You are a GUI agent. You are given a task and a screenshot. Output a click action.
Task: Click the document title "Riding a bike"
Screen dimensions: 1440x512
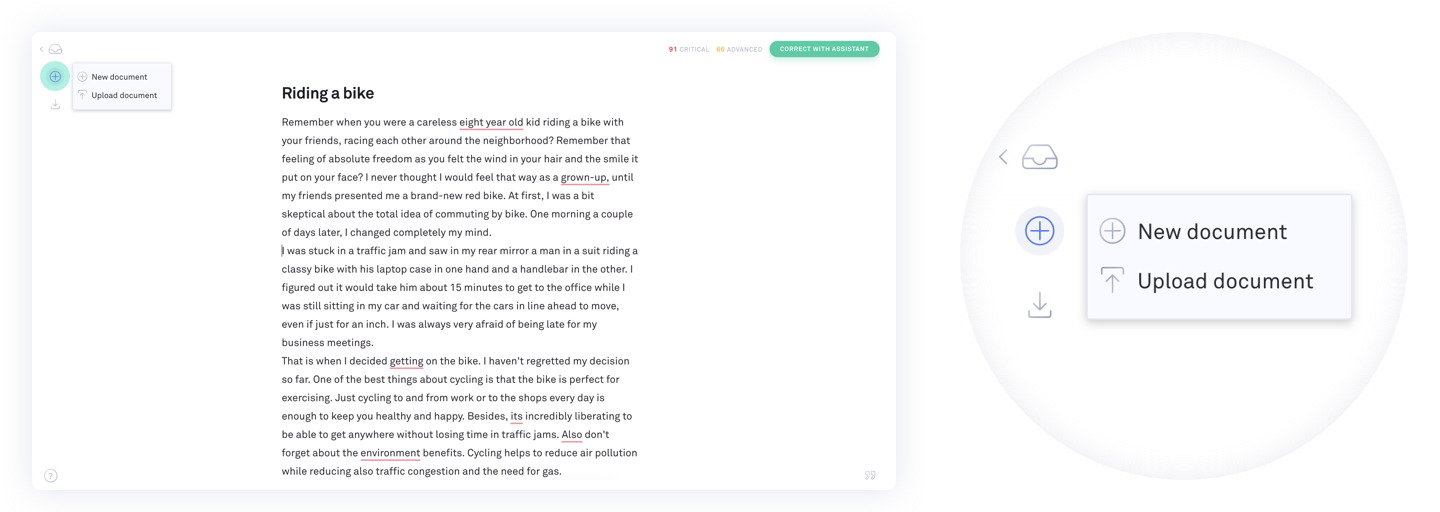(328, 93)
